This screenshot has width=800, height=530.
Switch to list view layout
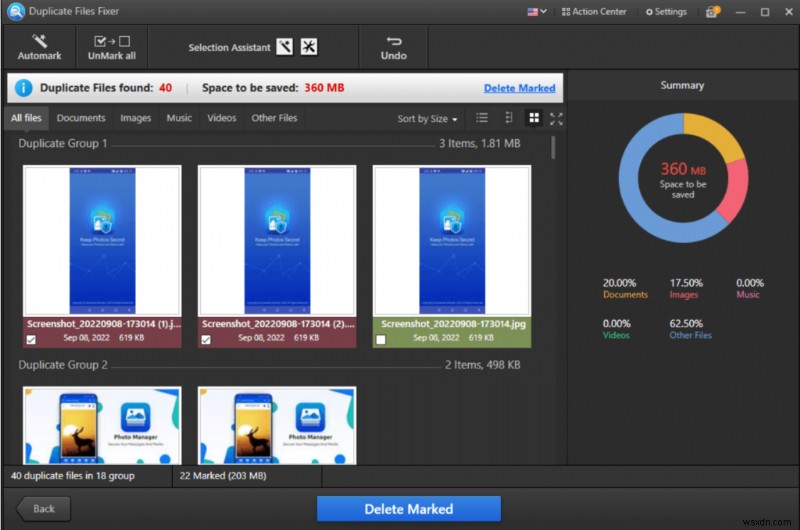(482, 118)
